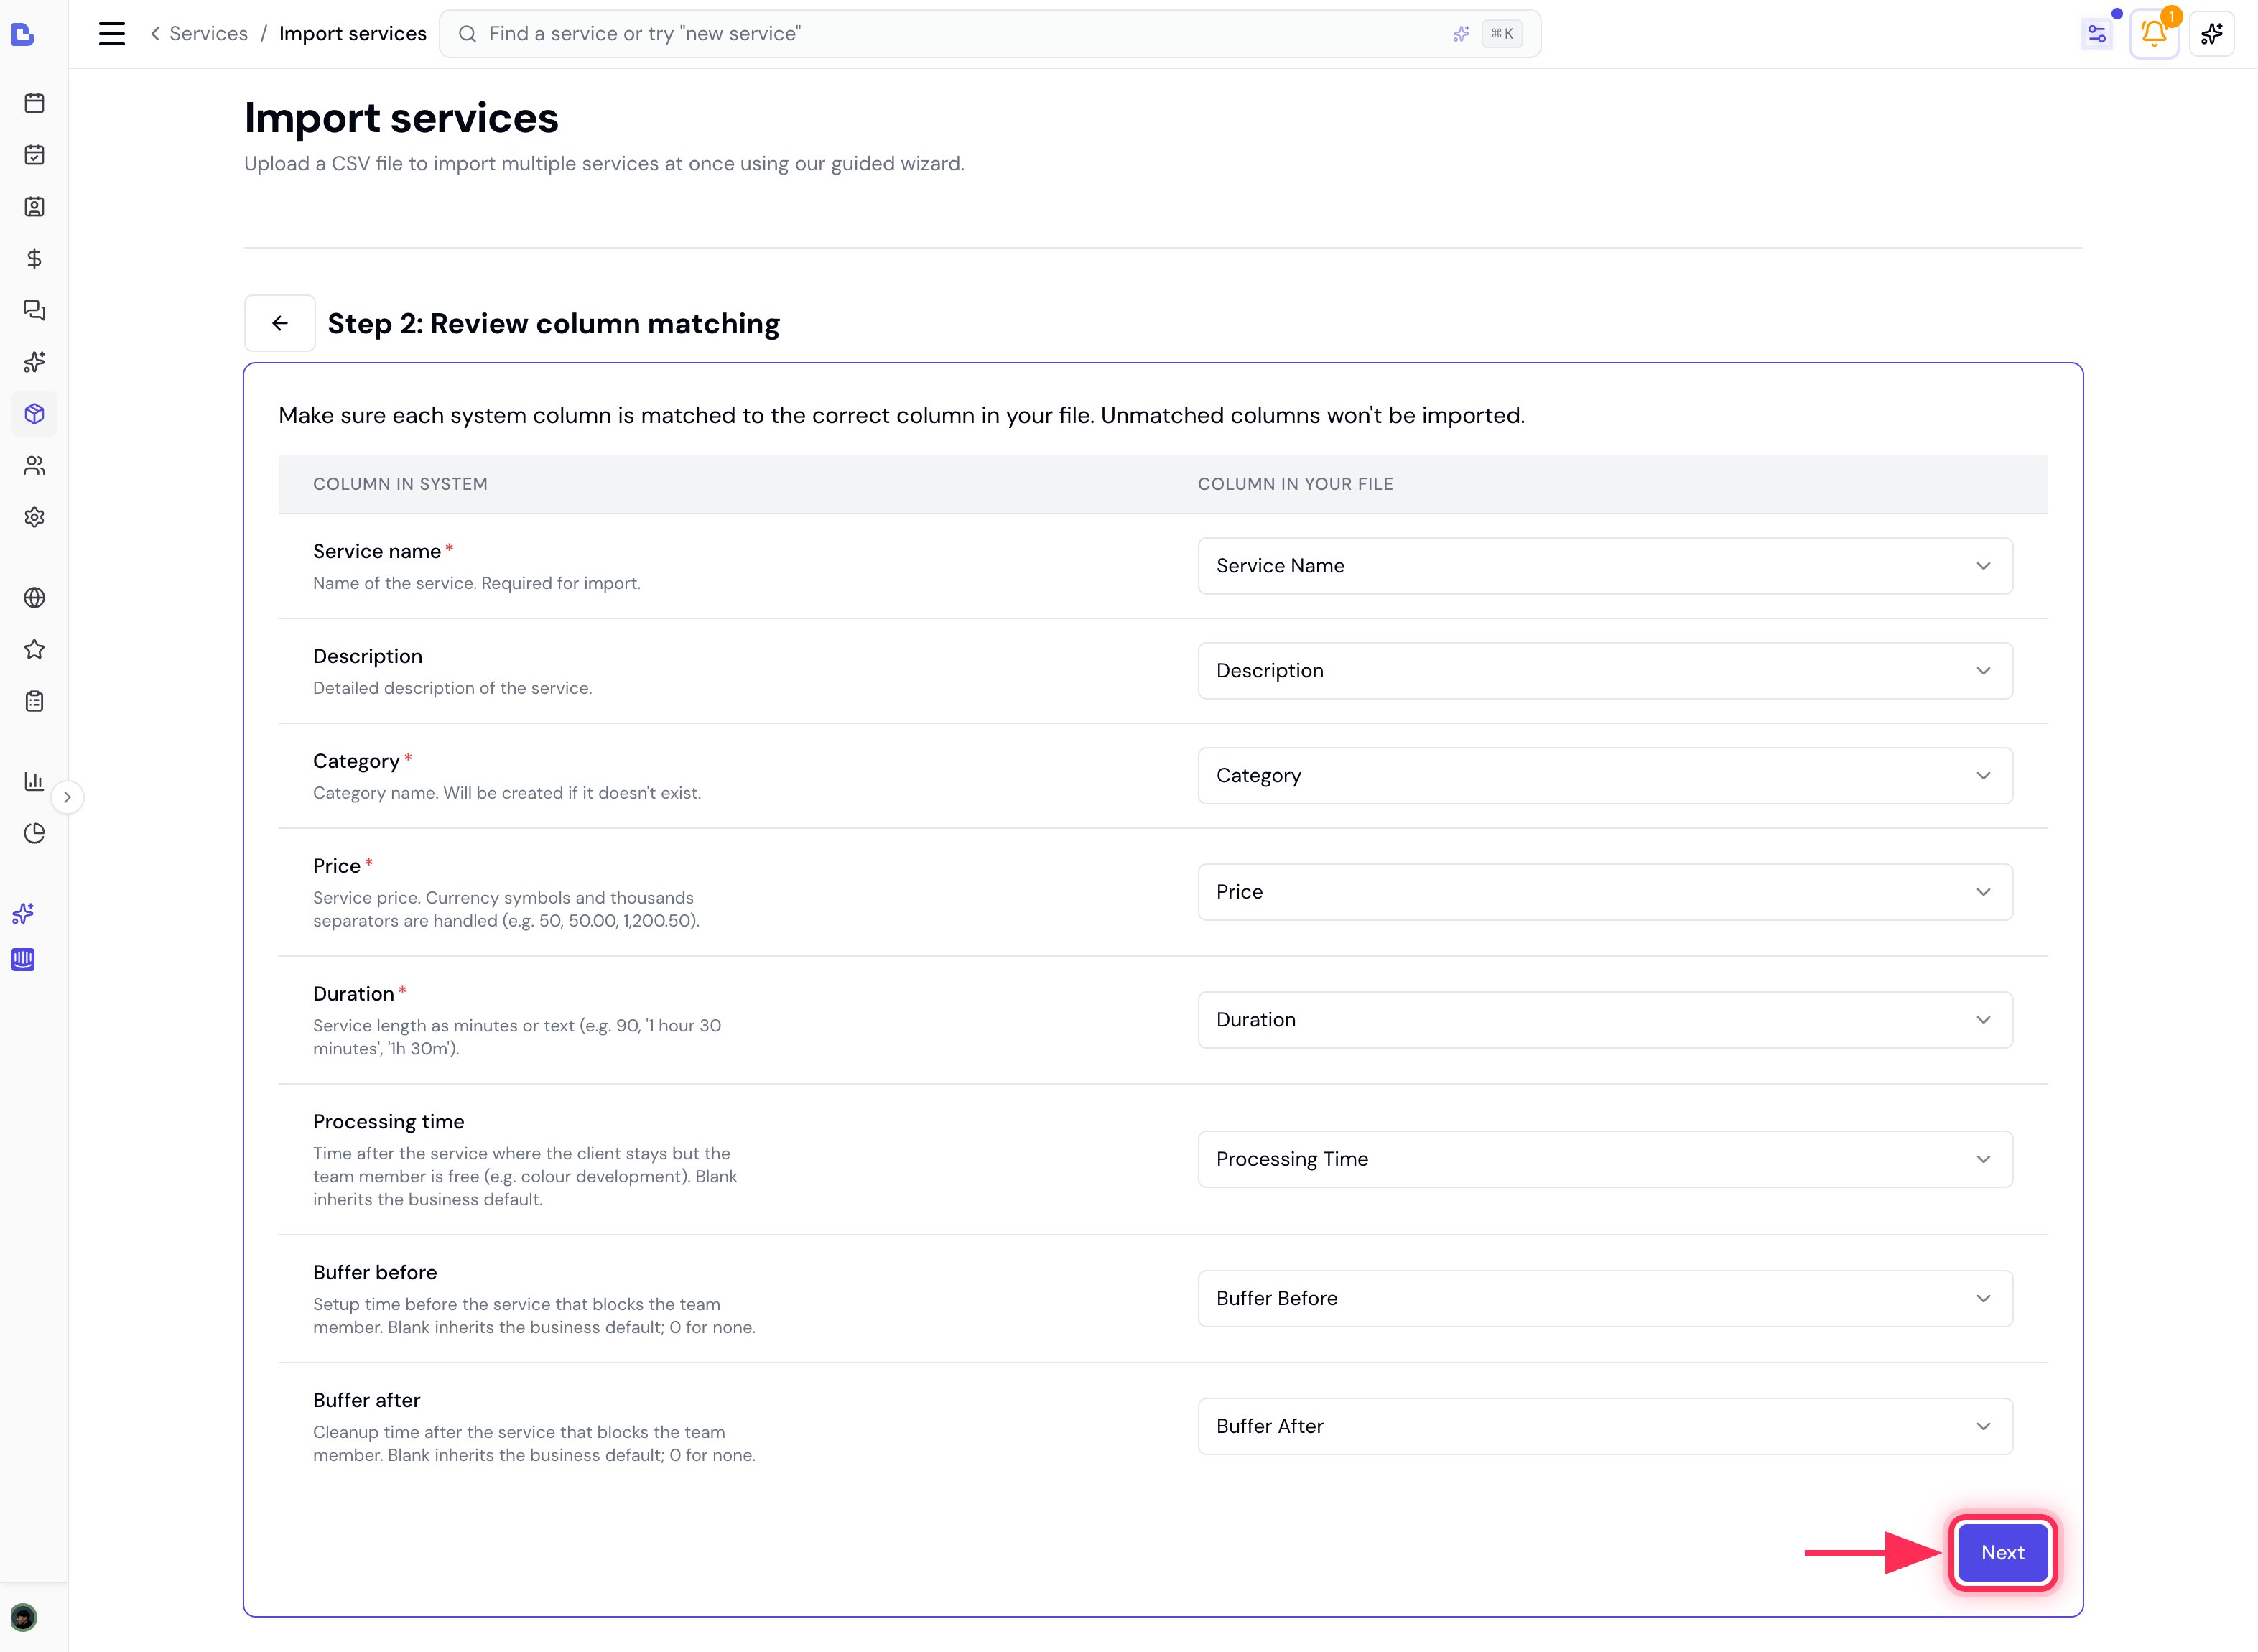Click the user avatar in the sidebar
This screenshot has height=1652, width=2258.
pos(23,1617)
